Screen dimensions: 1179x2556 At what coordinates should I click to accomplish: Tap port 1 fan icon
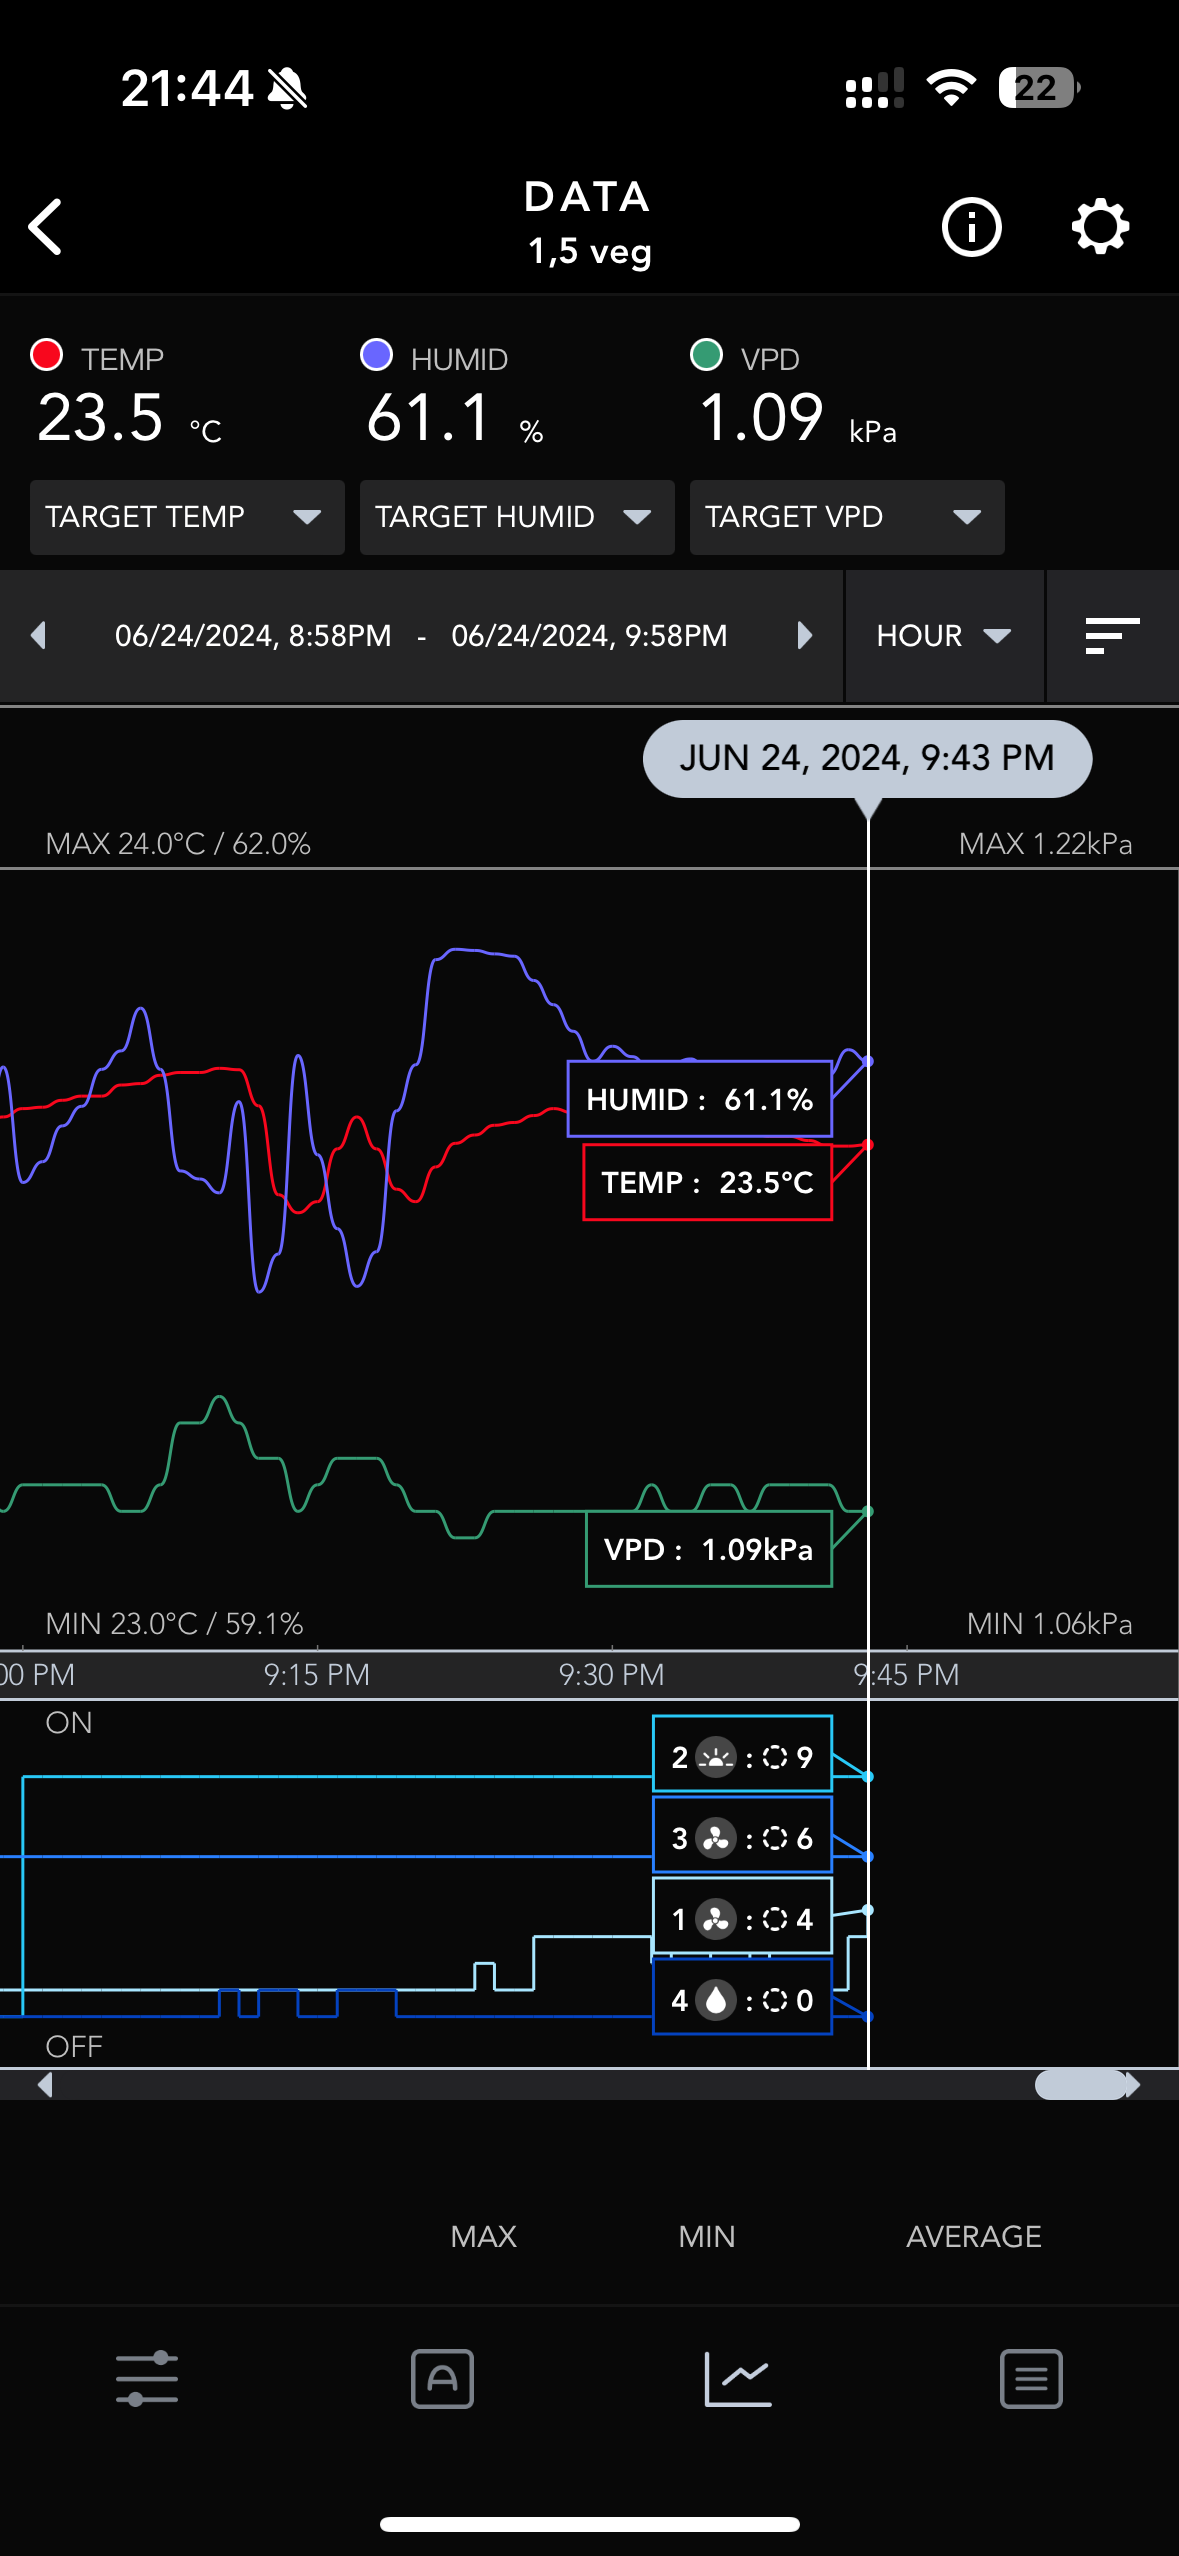click(x=716, y=1919)
